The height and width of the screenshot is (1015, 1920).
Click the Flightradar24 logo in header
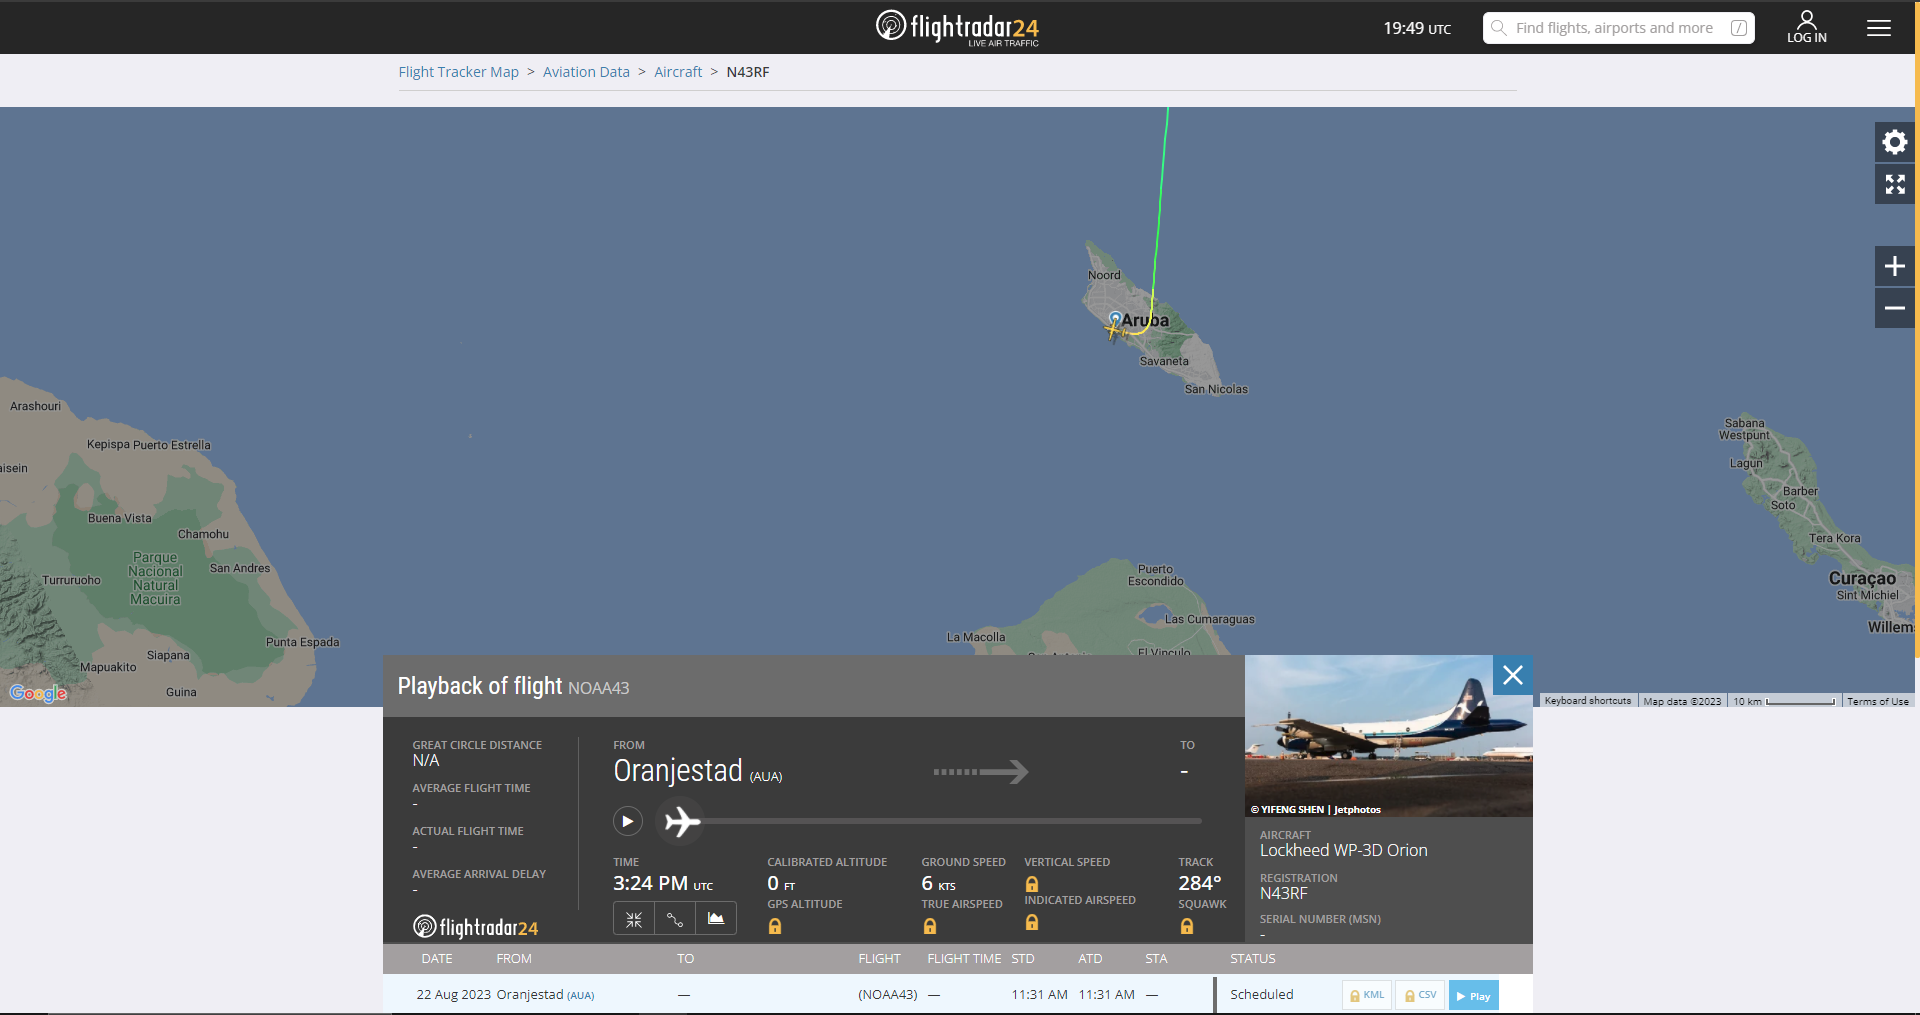(x=957, y=27)
